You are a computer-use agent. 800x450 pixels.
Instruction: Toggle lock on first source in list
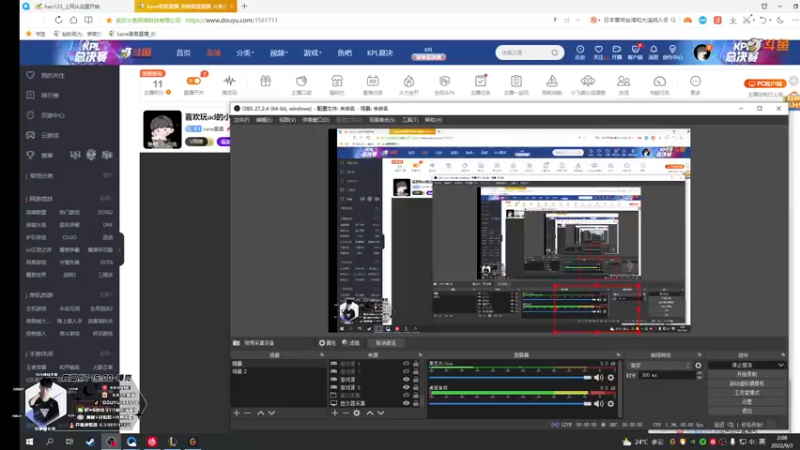416,364
